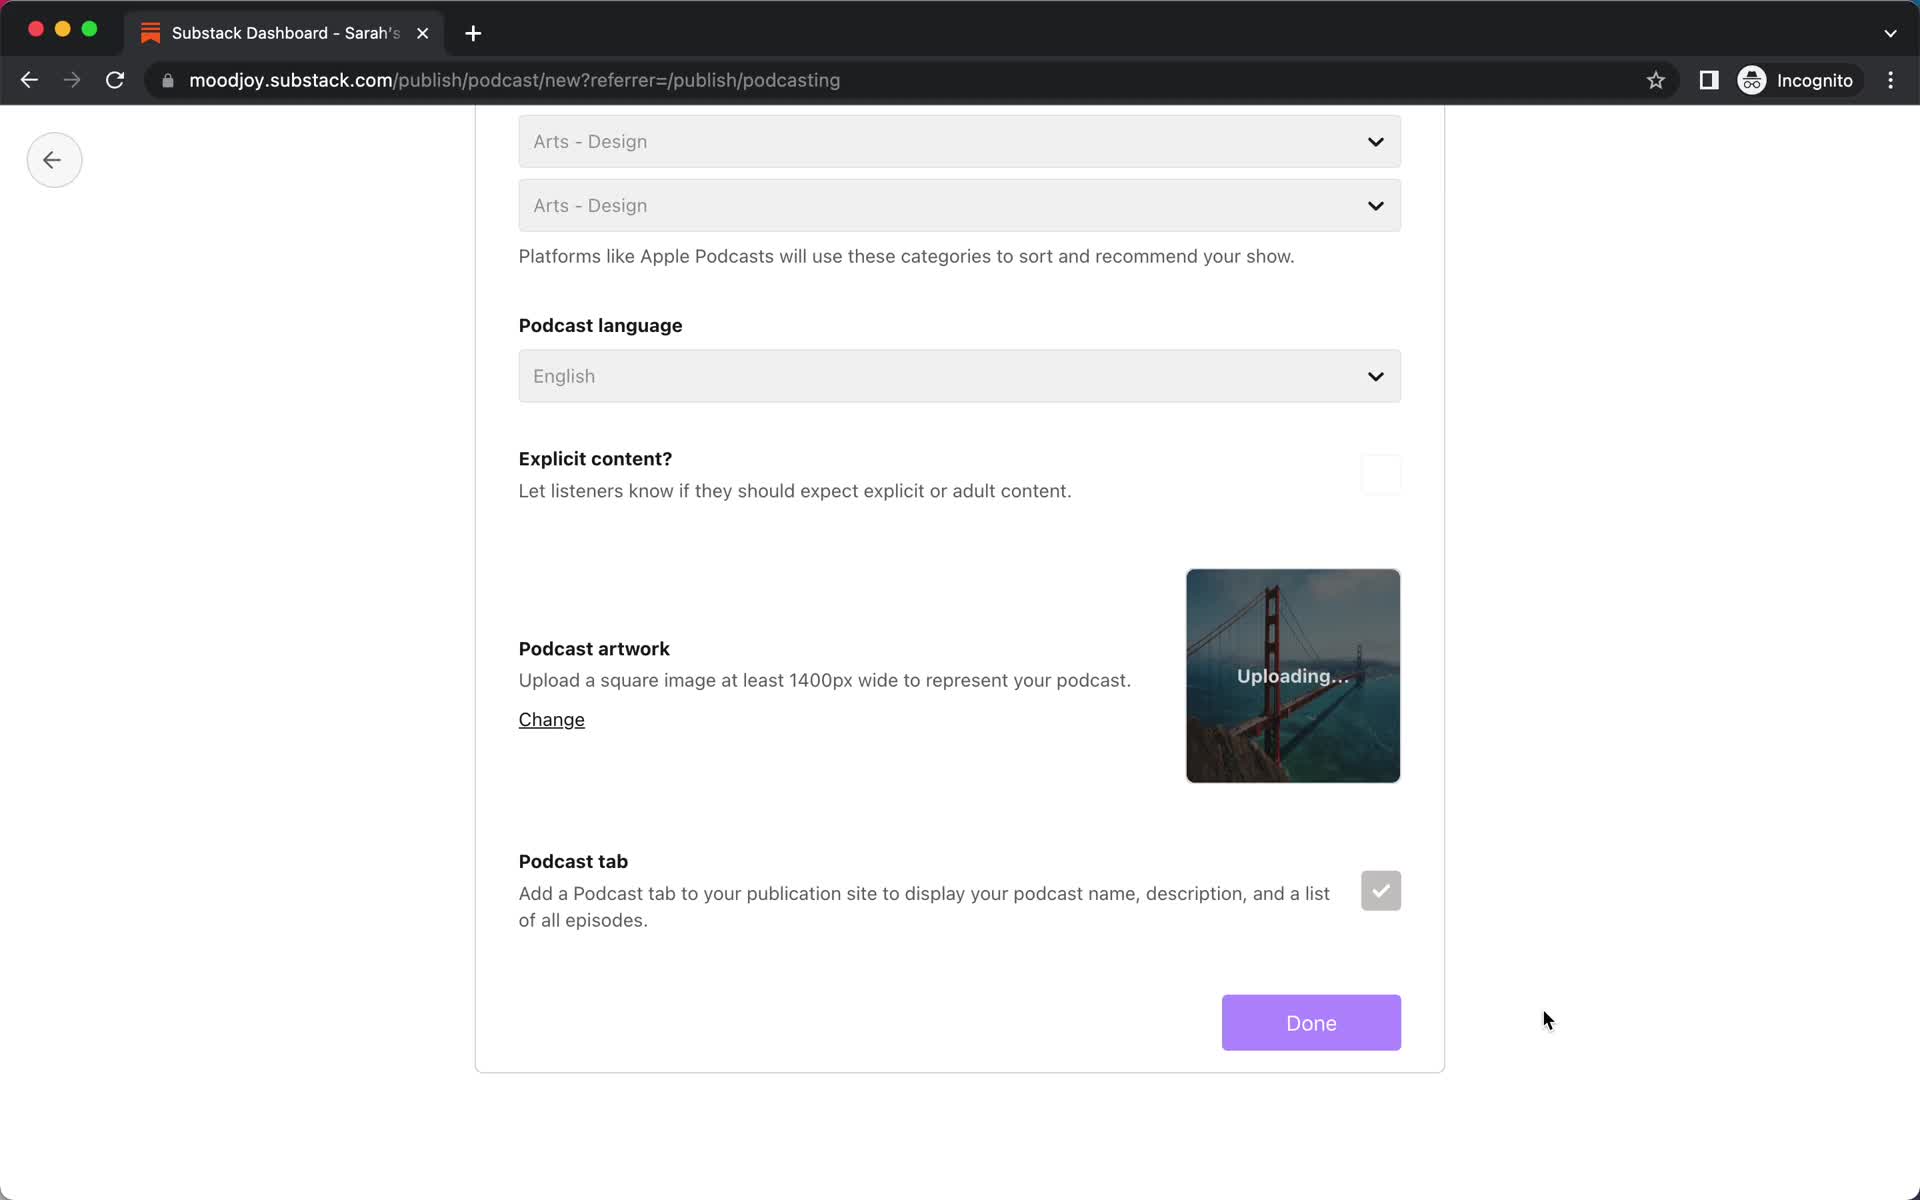This screenshot has height=1200, width=1920.
Task: Click the Incognito profile icon
Action: coord(1751,80)
